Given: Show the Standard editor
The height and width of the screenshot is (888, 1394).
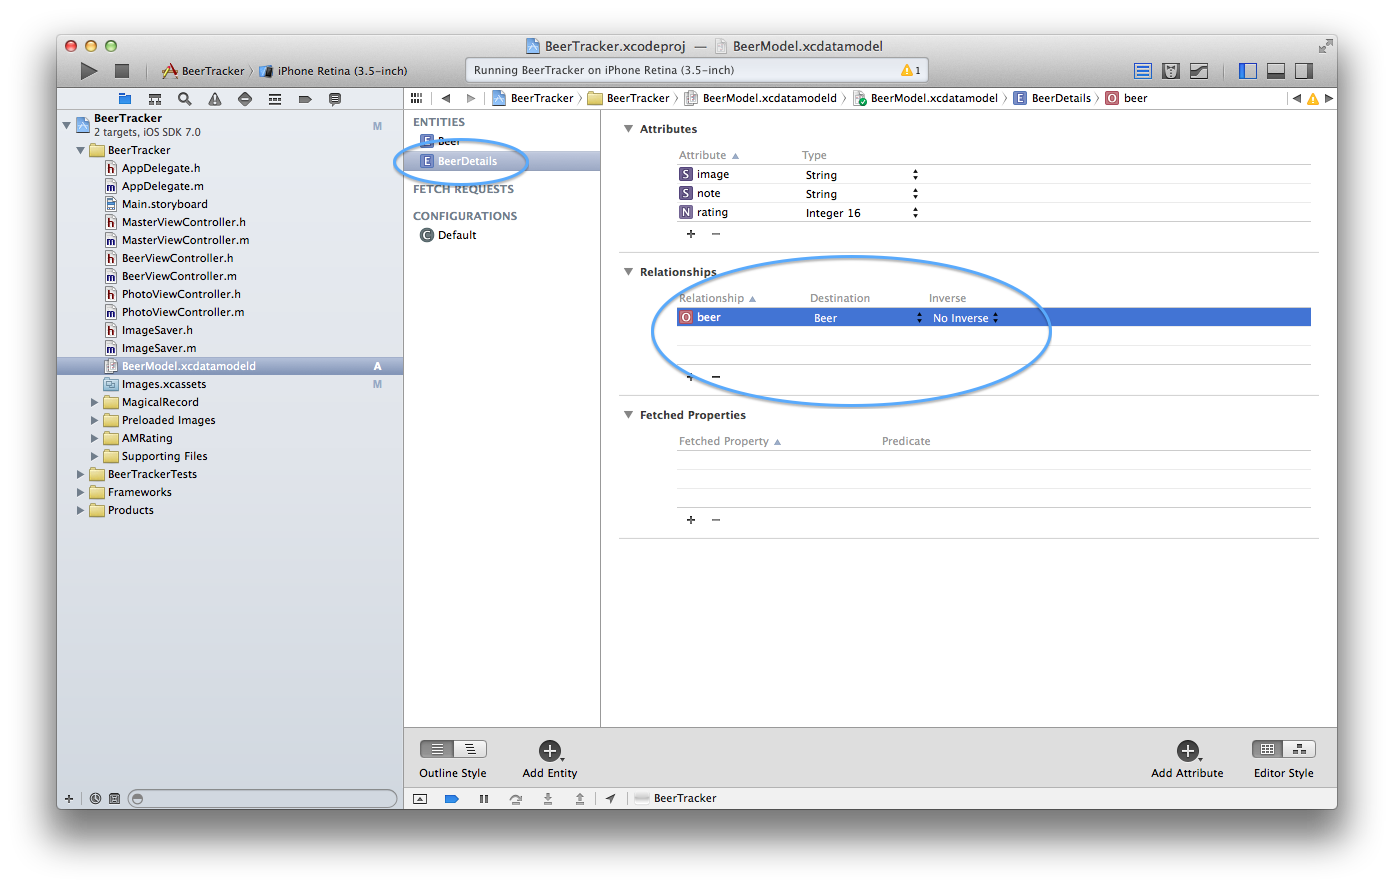Looking at the screenshot, I should 1143,71.
